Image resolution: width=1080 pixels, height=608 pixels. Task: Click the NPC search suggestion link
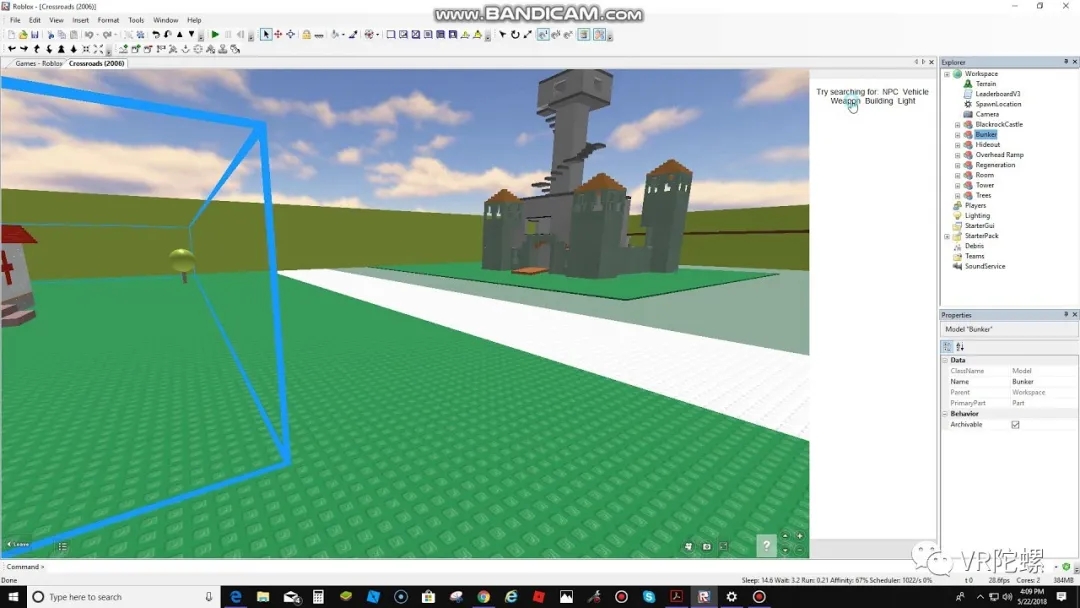coord(890,92)
